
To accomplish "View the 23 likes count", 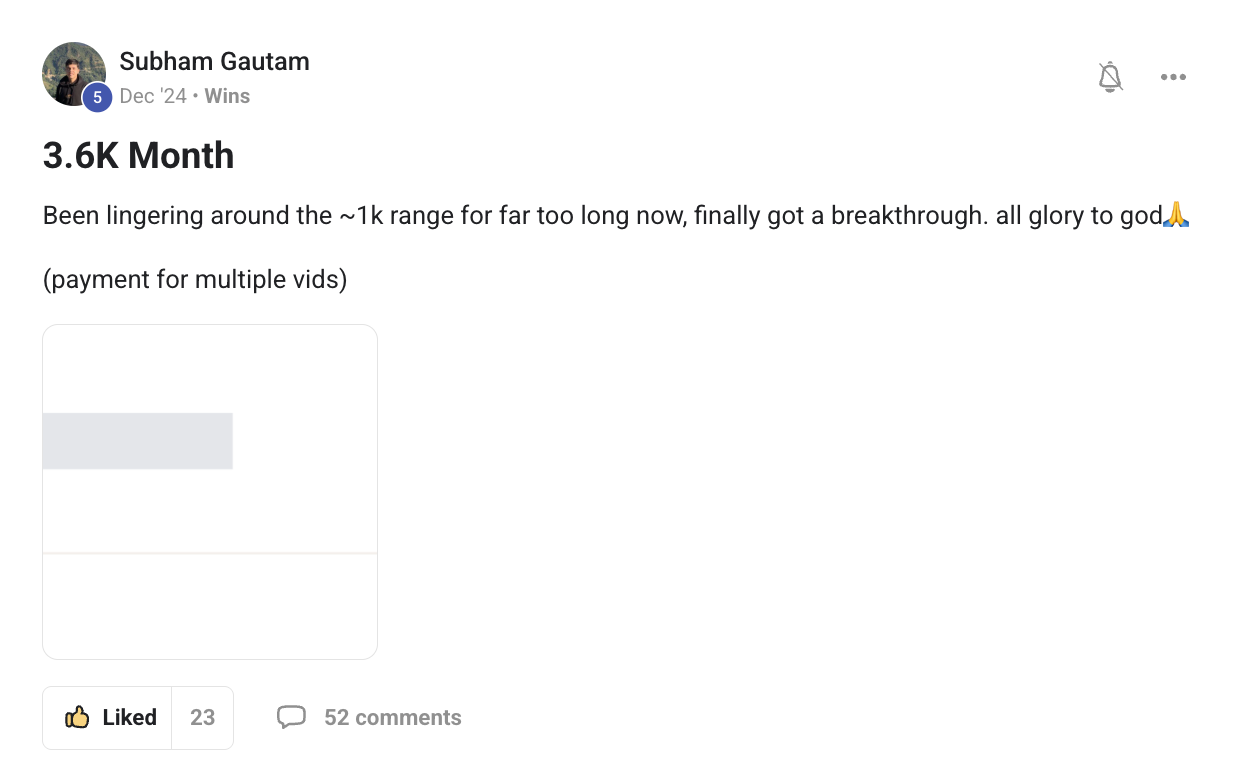I will [x=203, y=717].
